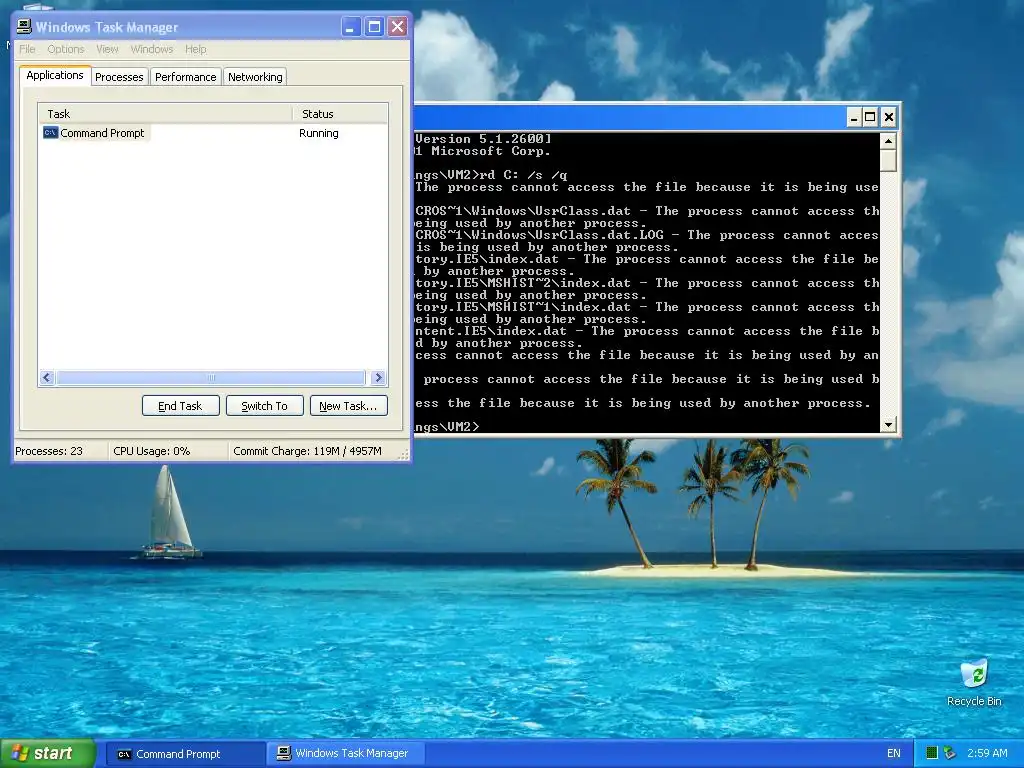The height and width of the screenshot is (768, 1024).
Task: Close the Command Prompt window
Action: coord(888,117)
